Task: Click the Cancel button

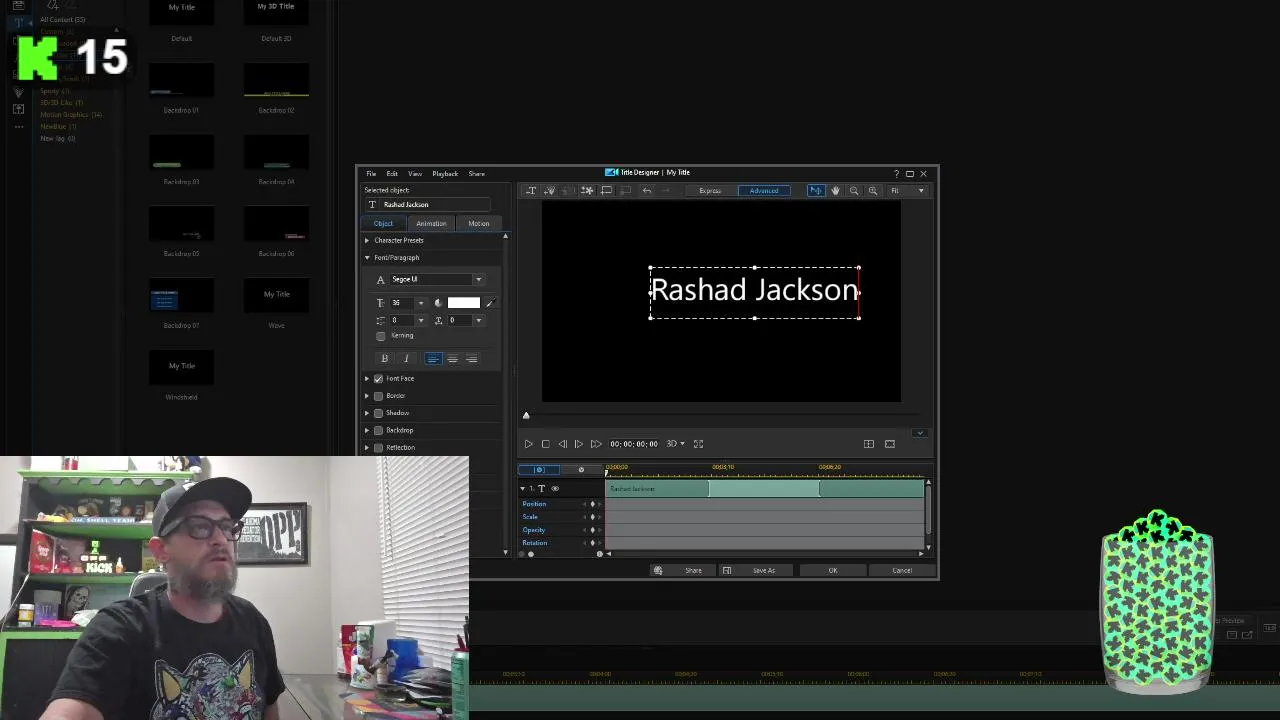Action: 902,571
